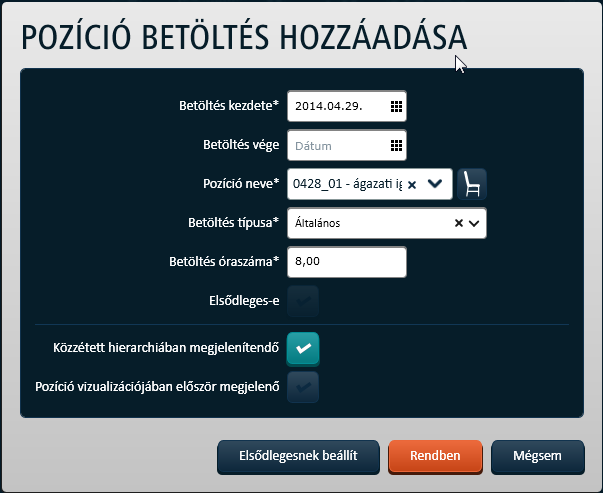
Task: Click the 0428_01 position name text
Action: (x=346, y=184)
